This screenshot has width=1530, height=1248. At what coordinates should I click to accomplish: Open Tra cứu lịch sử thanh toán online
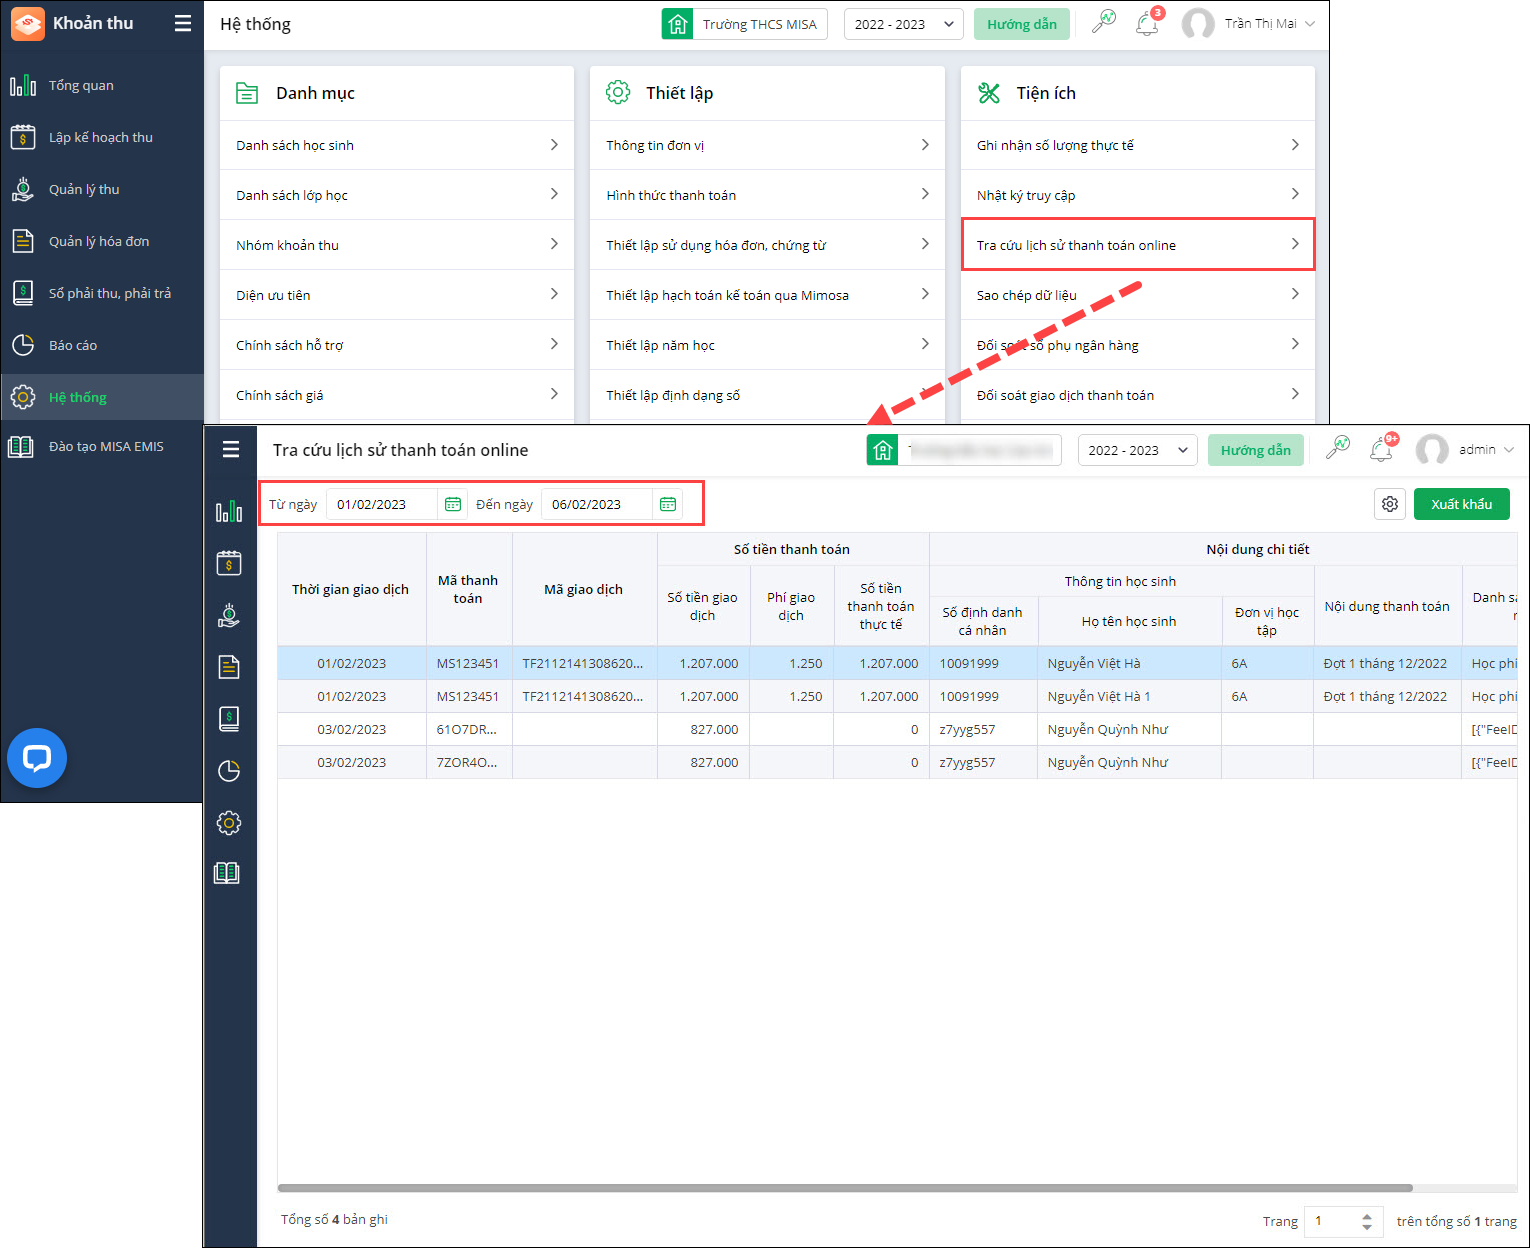1138,245
